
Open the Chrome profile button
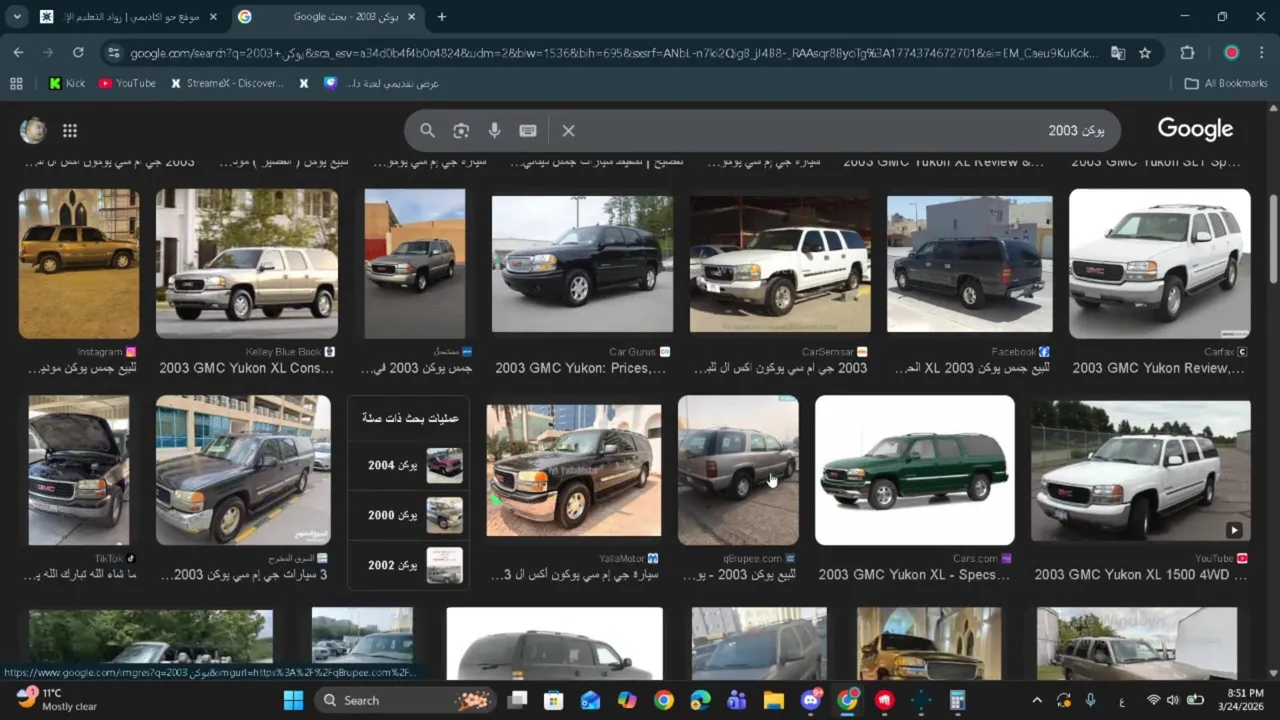click(x=1232, y=53)
